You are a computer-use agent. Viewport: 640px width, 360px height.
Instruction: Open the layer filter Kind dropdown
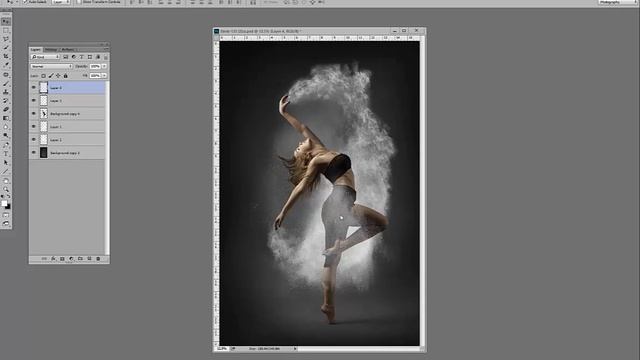click(45, 57)
